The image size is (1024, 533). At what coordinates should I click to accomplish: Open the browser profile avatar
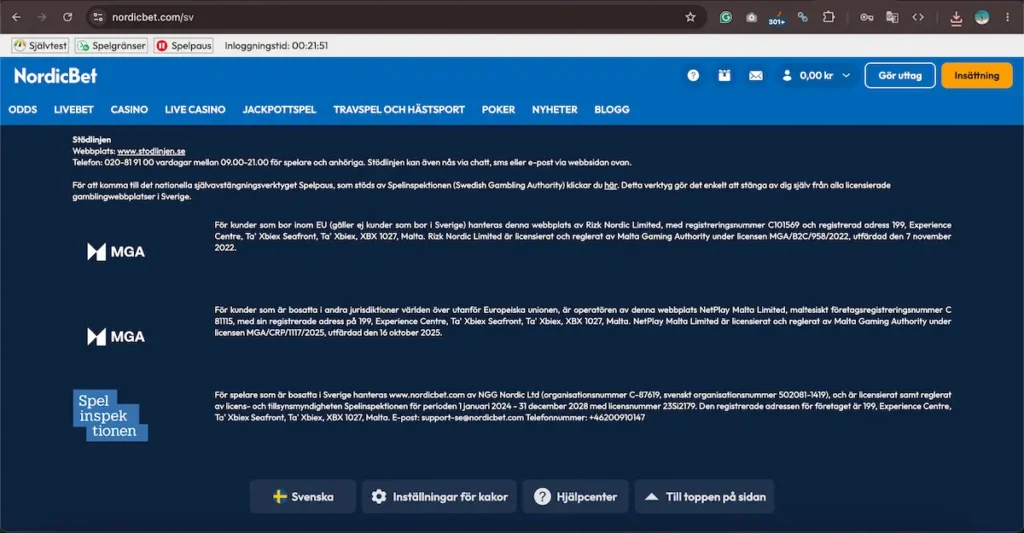click(x=982, y=18)
